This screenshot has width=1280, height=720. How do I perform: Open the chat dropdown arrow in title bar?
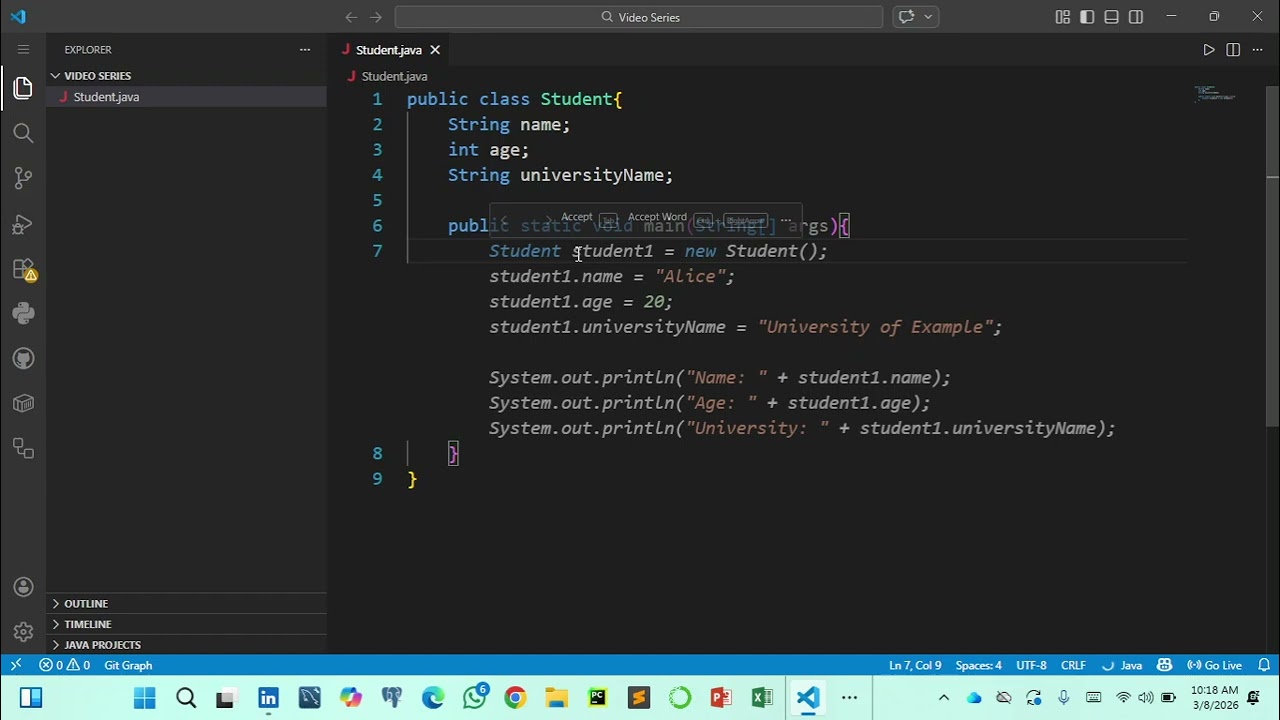coord(928,17)
